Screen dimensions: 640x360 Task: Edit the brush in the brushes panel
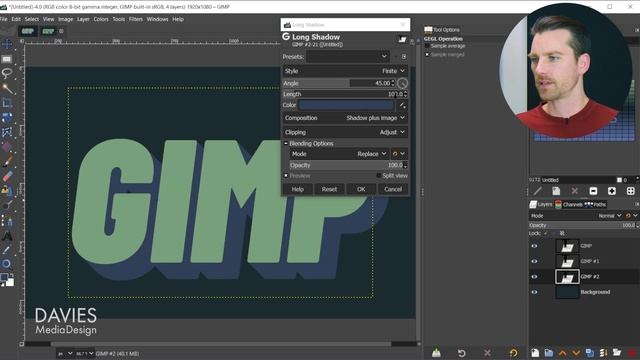pyautogui.click(x=538, y=191)
